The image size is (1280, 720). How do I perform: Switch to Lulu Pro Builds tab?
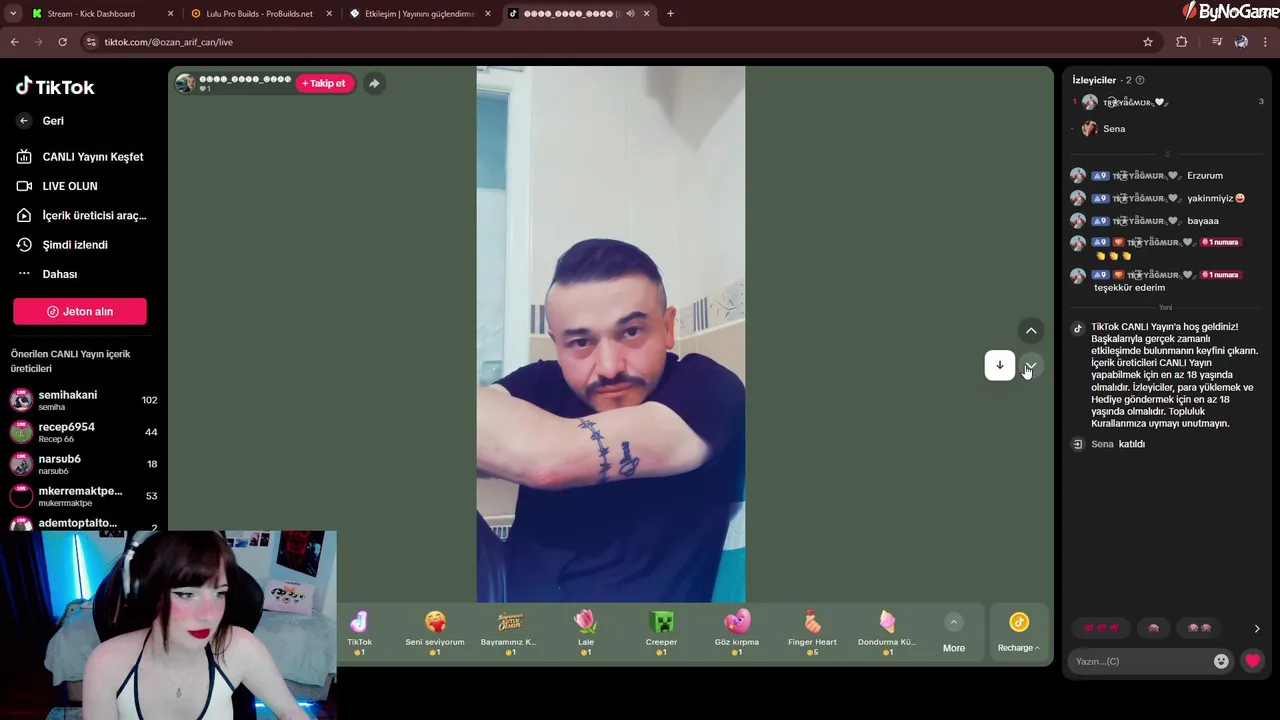260,14
